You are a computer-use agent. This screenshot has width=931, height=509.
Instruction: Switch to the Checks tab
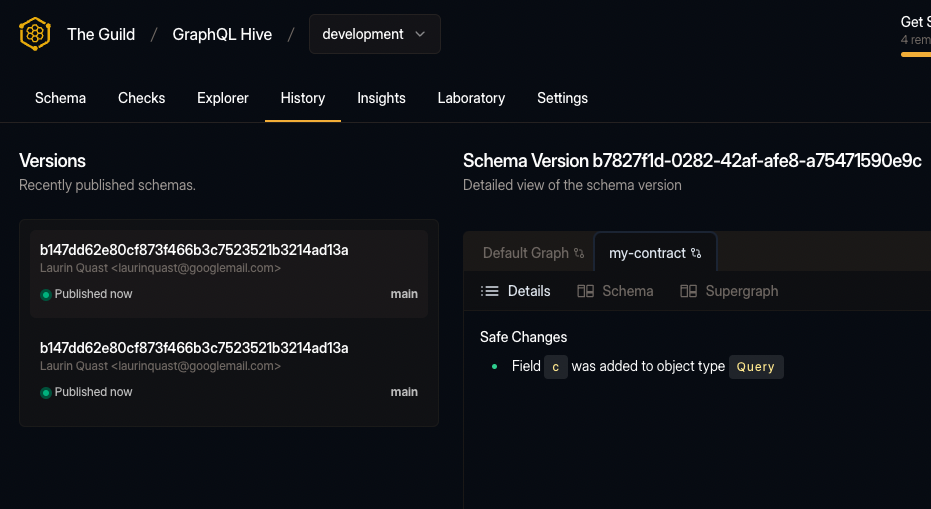click(x=141, y=98)
